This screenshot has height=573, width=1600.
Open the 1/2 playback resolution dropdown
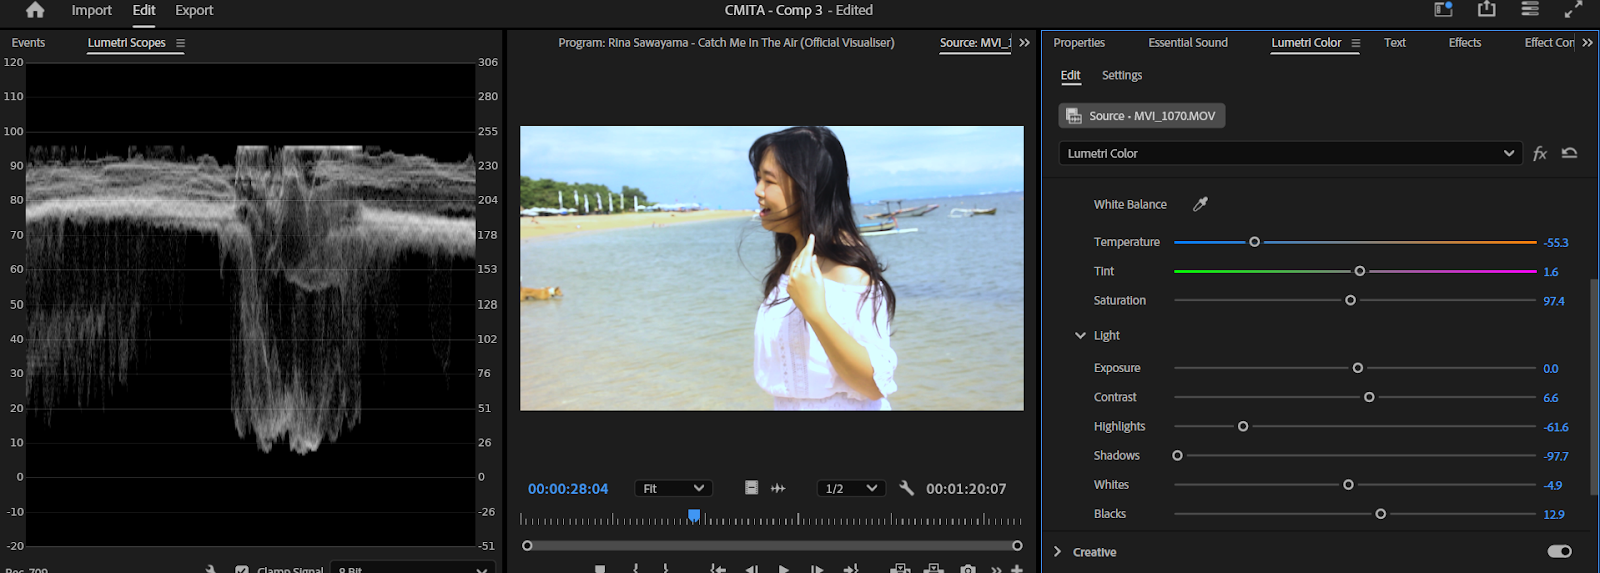pos(850,488)
